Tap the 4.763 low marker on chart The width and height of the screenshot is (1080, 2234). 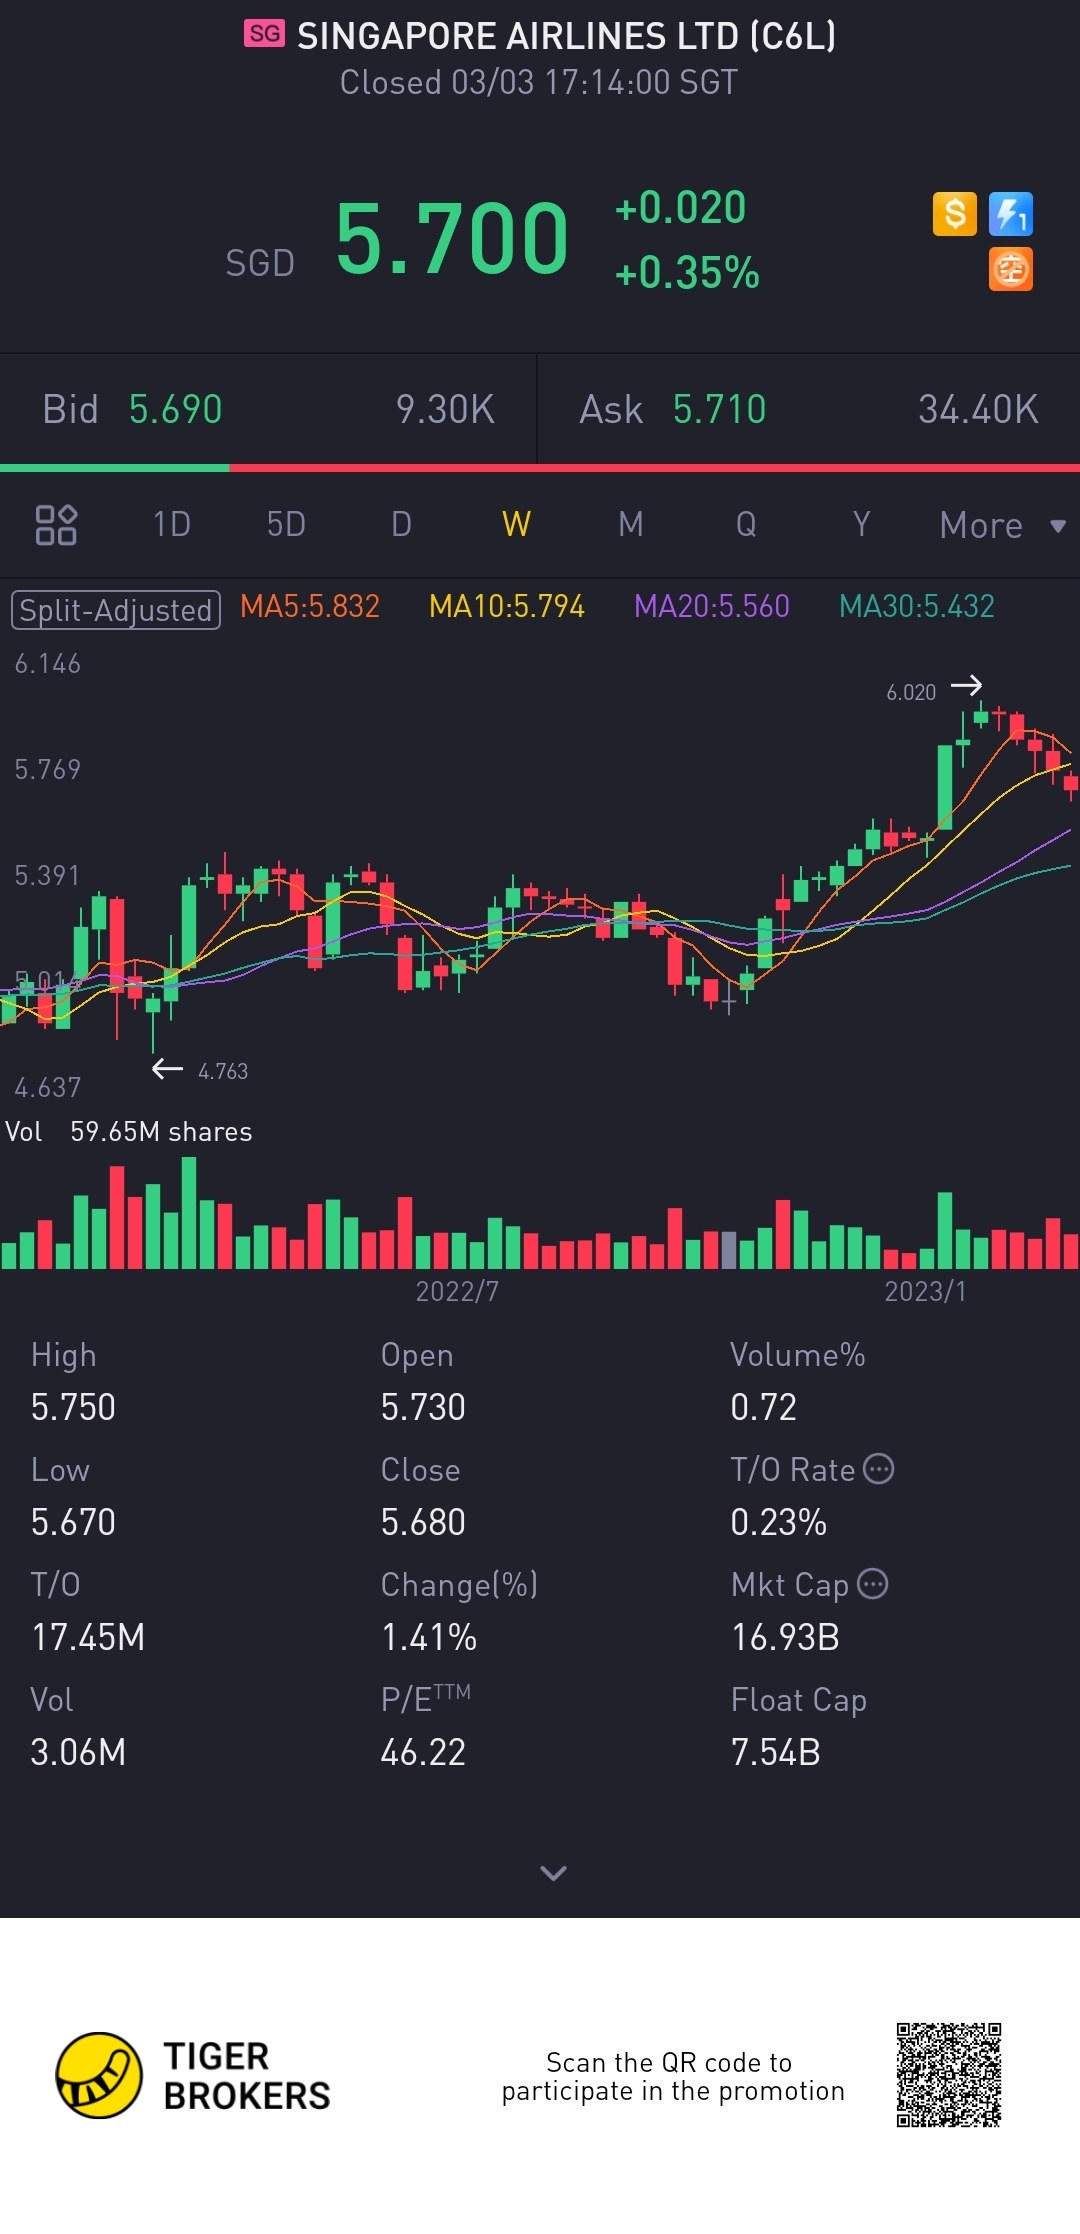pos(200,1070)
